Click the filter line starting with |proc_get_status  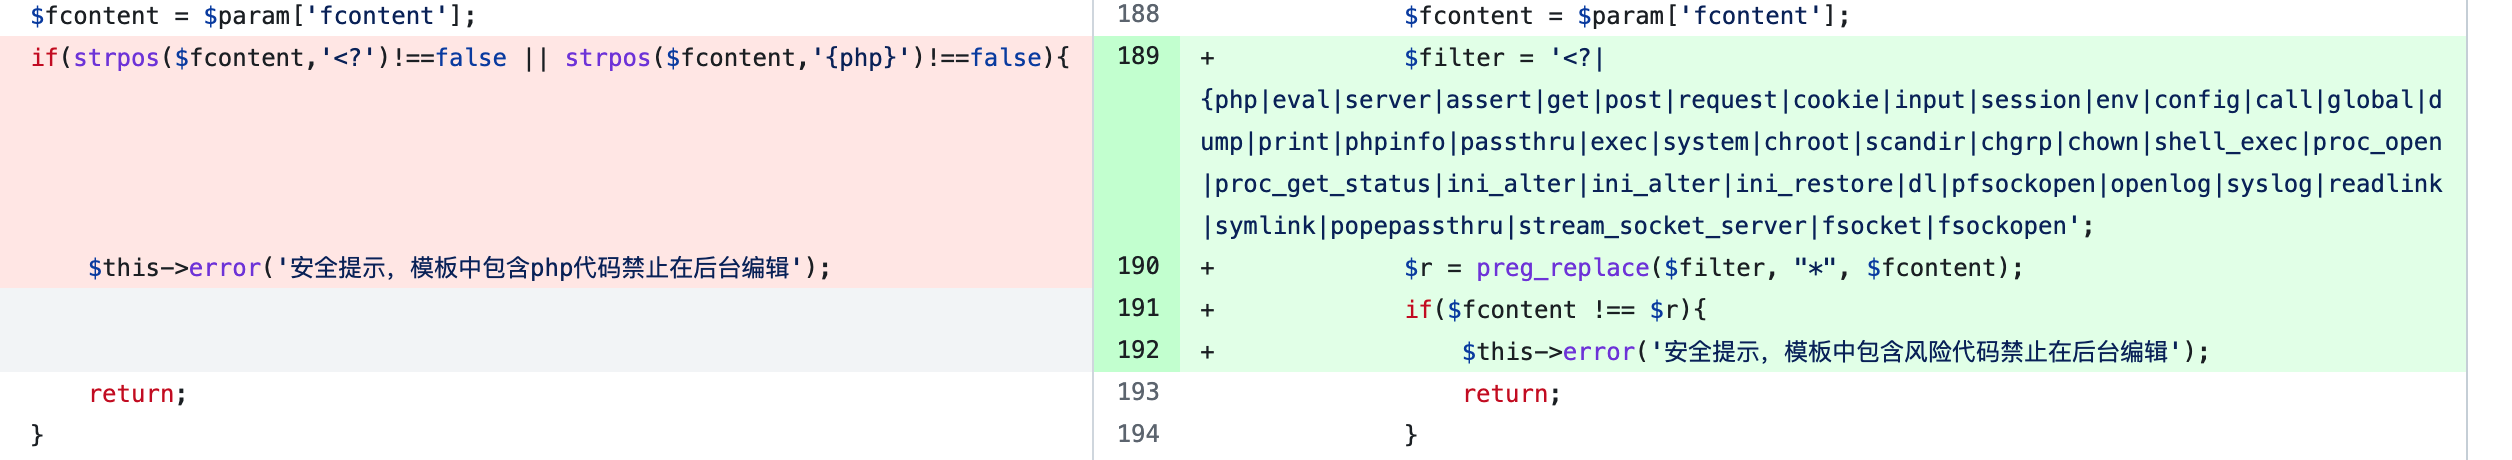(x=1822, y=184)
